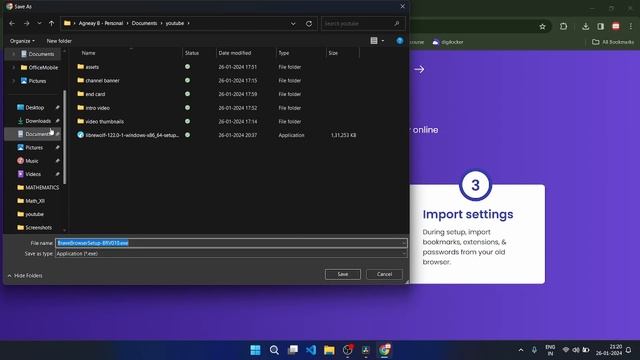
Task: Click Agneay B - Personal breadcrumb
Action: click(x=101, y=24)
